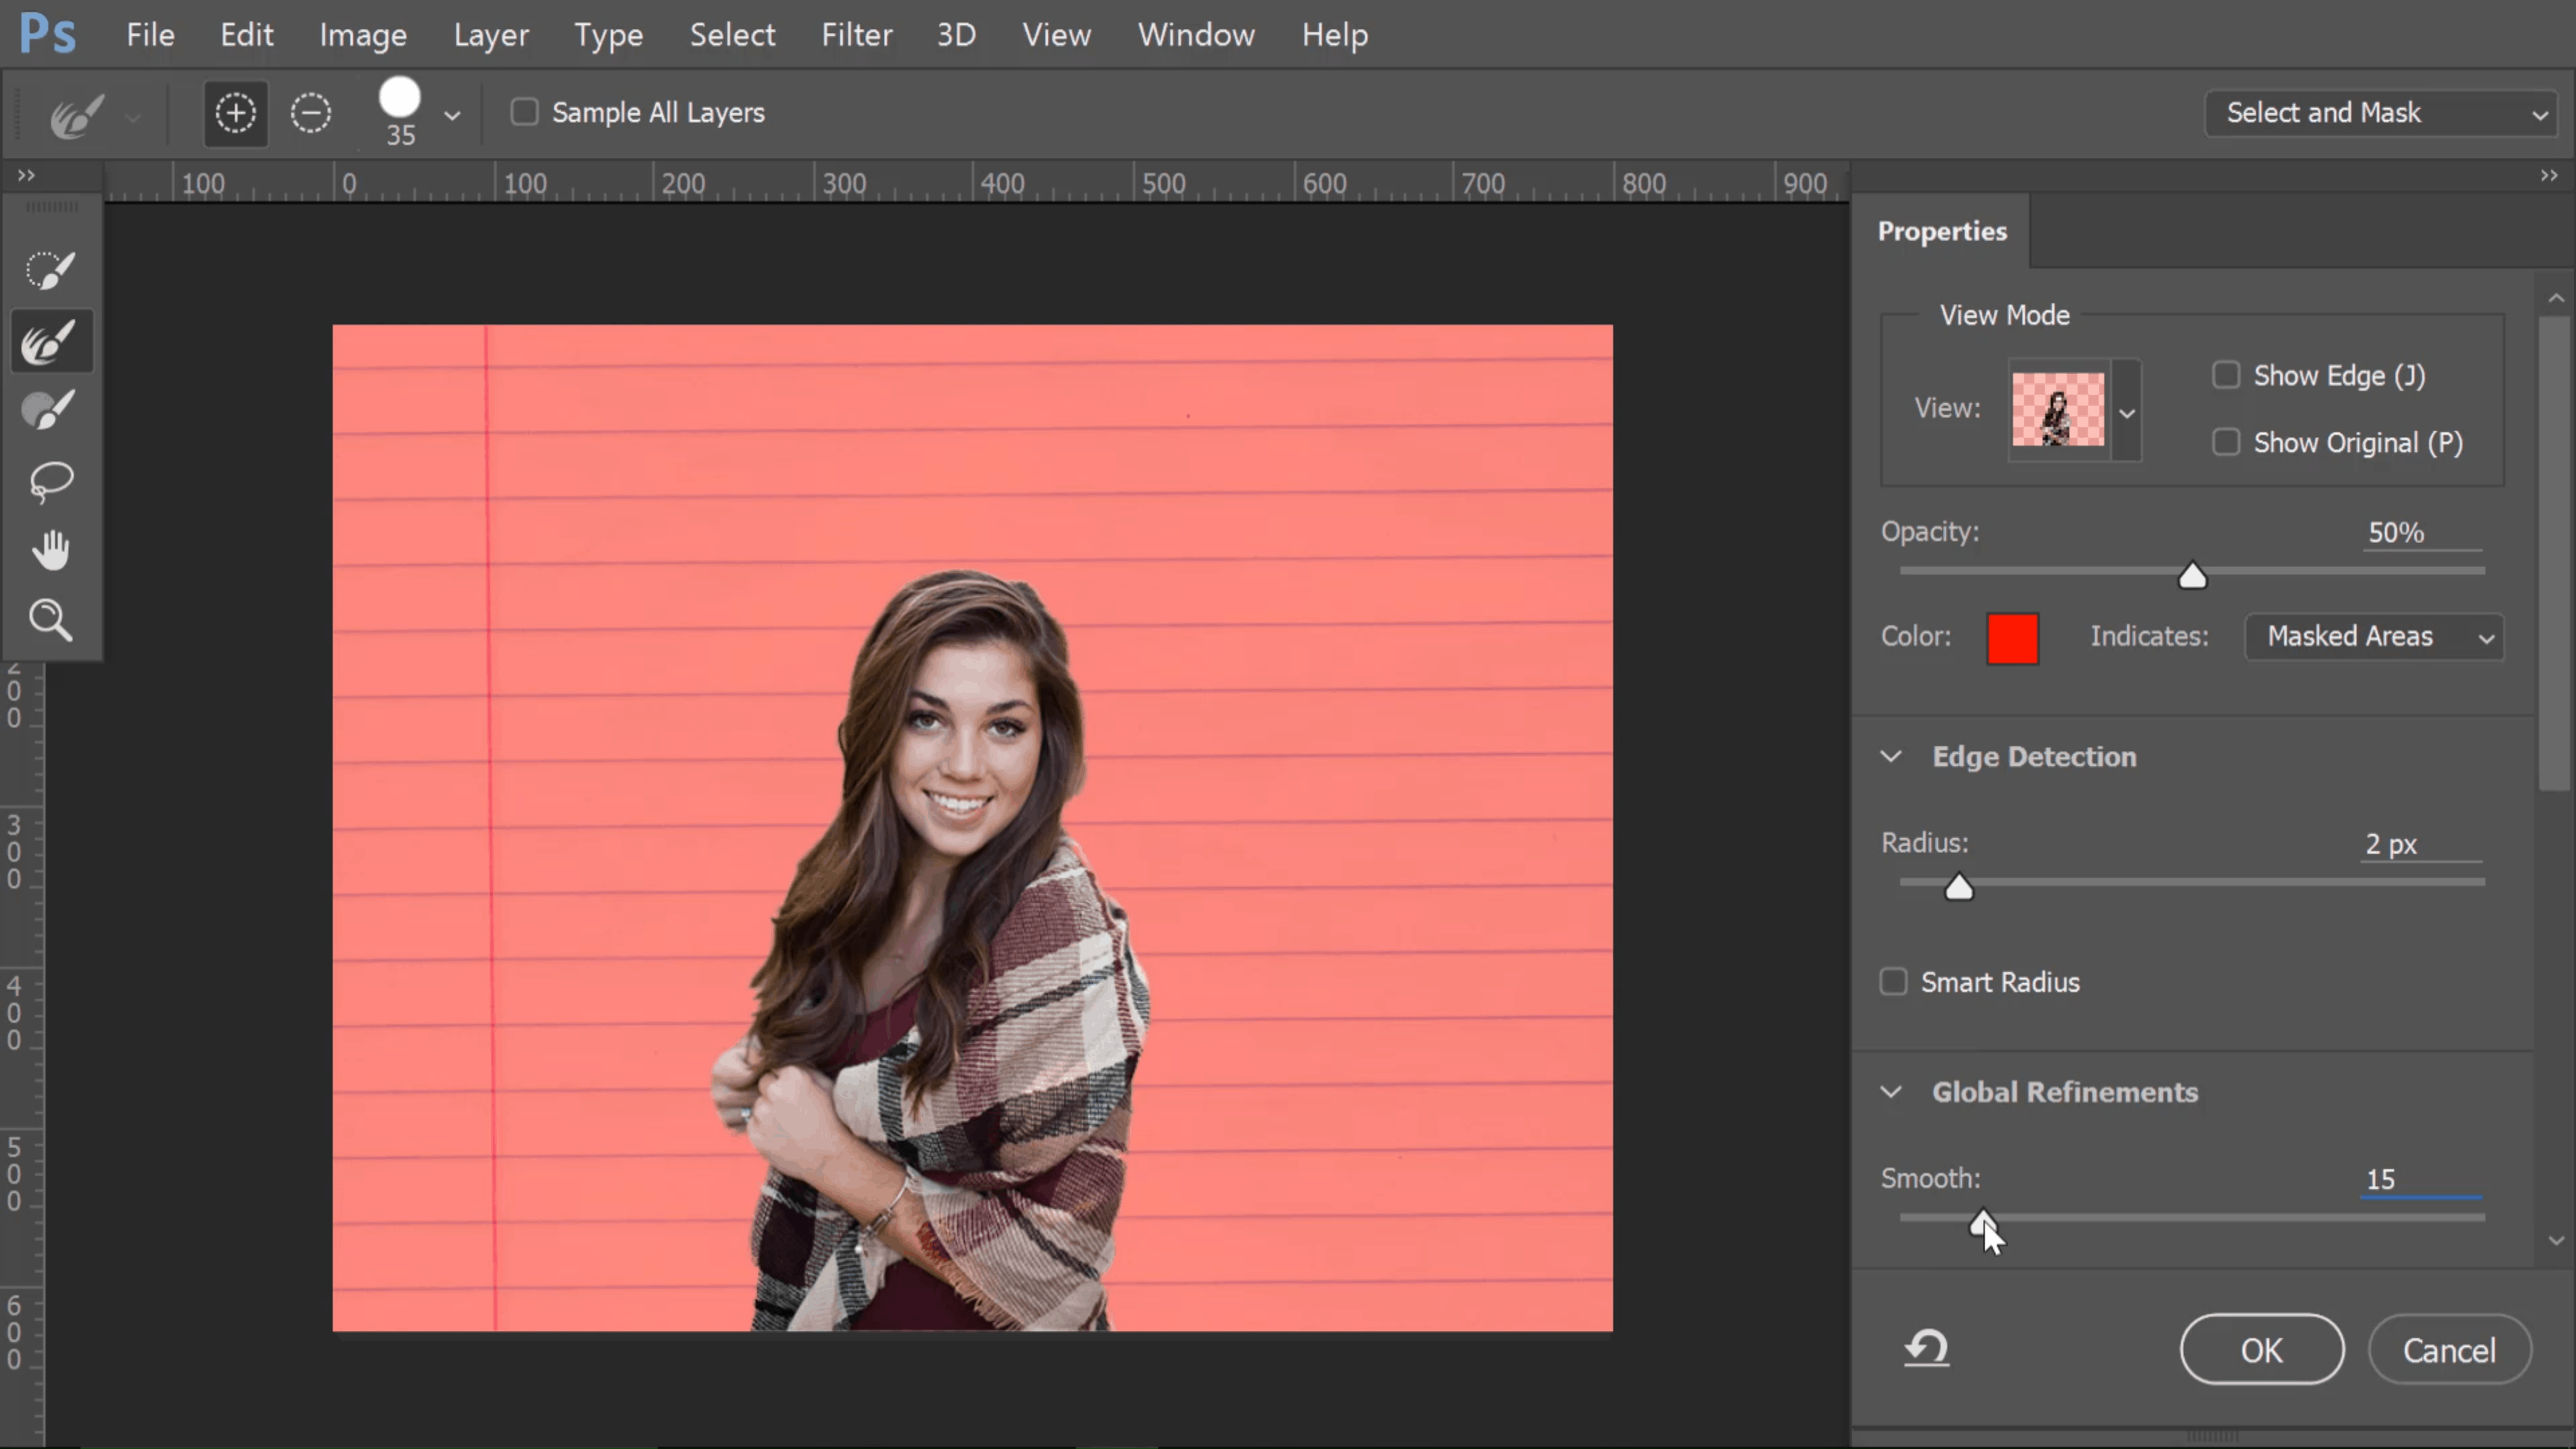Open the 3D menu
2576x1449 pixels.
tap(956, 35)
